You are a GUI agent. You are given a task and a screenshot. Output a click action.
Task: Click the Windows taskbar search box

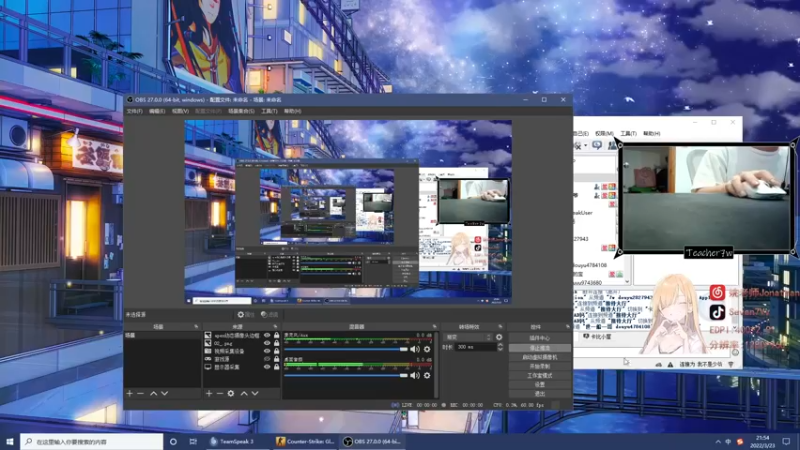point(92,441)
